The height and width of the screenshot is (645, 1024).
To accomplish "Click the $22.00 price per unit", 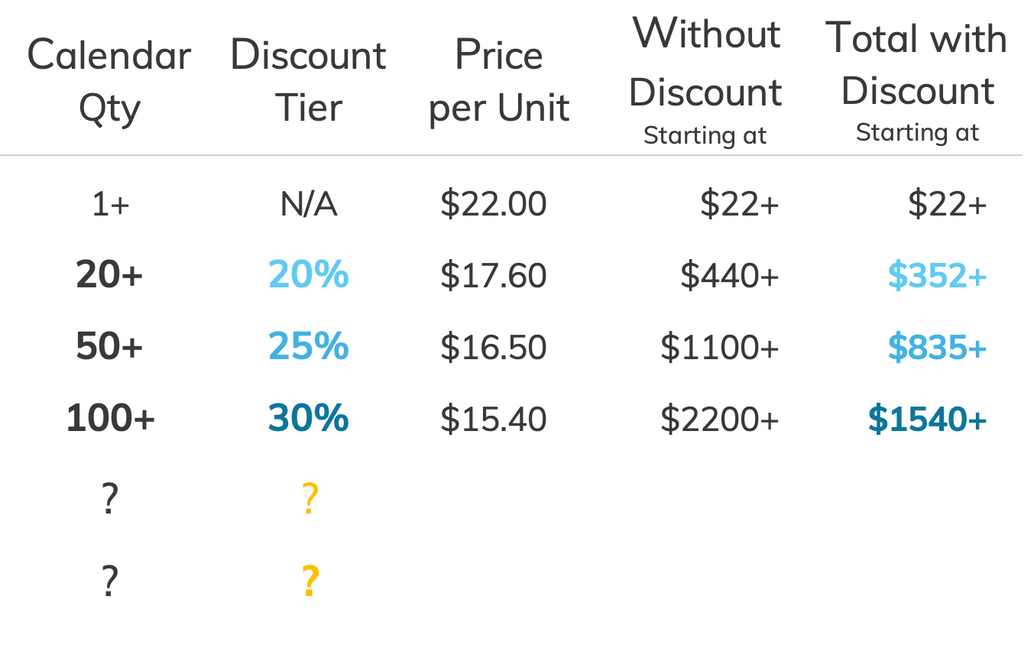I will 493,204.
